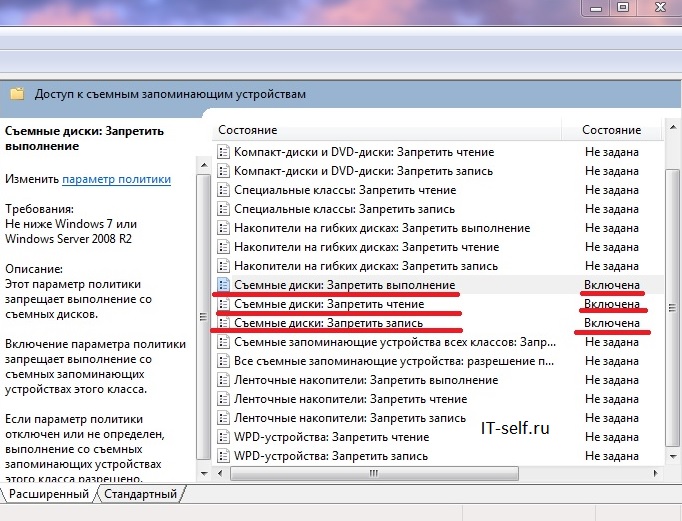
Task: Click Включена state for Съемные диски: Запретить выполнение
Action: pos(612,285)
